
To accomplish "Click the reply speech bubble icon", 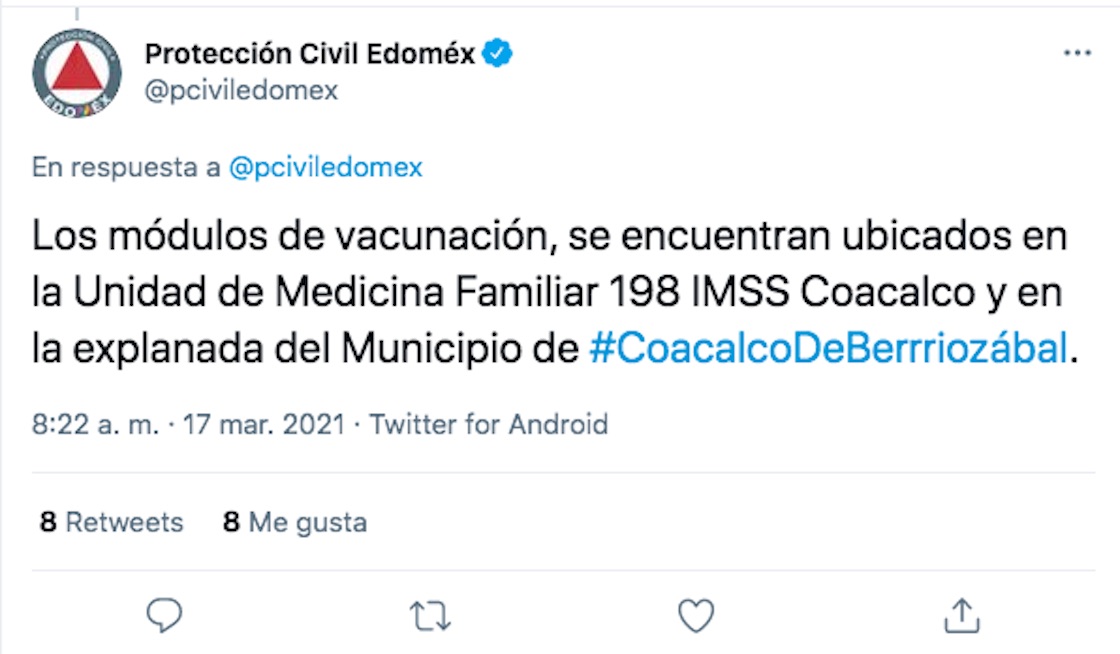I will 163,613.
